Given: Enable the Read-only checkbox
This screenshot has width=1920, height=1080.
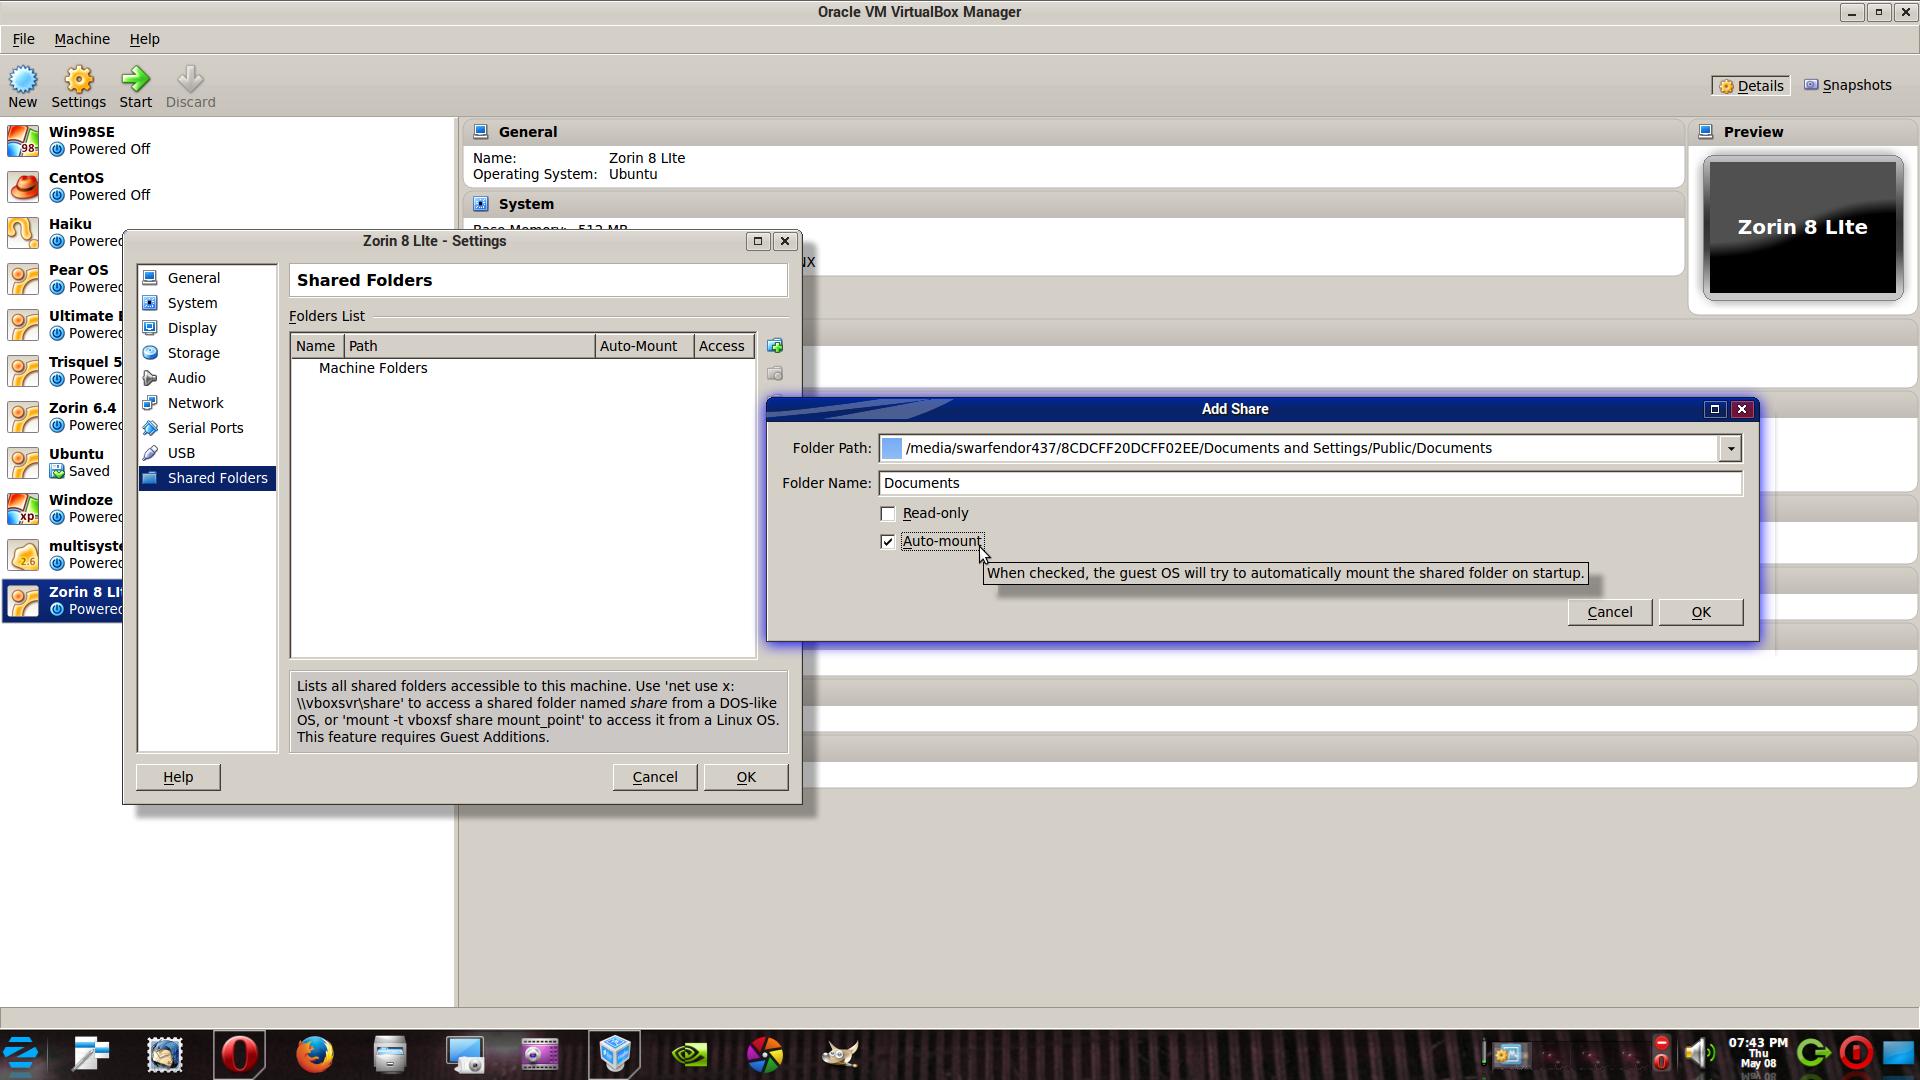Looking at the screenshot, I should 887,514.
